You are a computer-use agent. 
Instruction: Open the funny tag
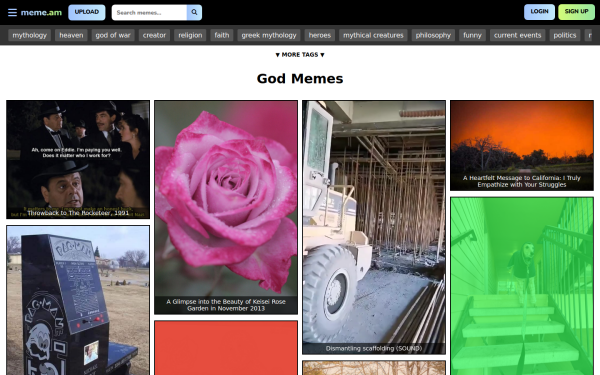tap(472, 35)
